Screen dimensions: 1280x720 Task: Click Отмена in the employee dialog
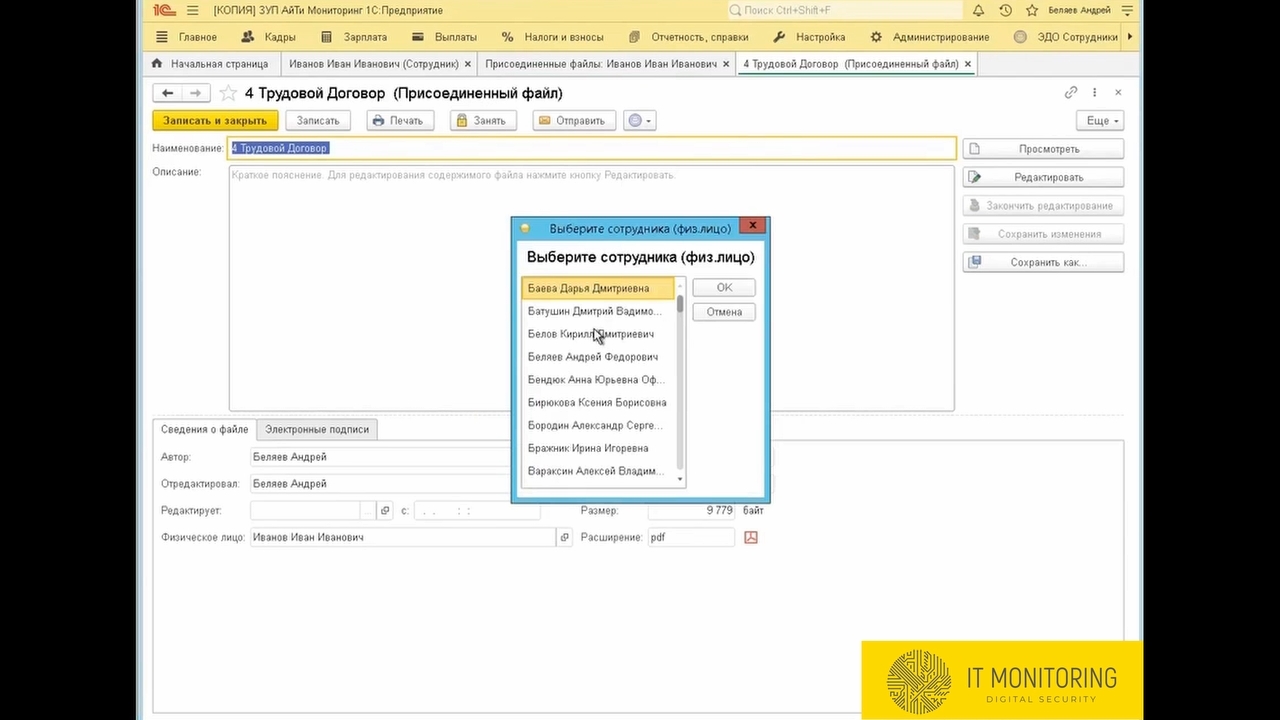click(x=724, y=312)
